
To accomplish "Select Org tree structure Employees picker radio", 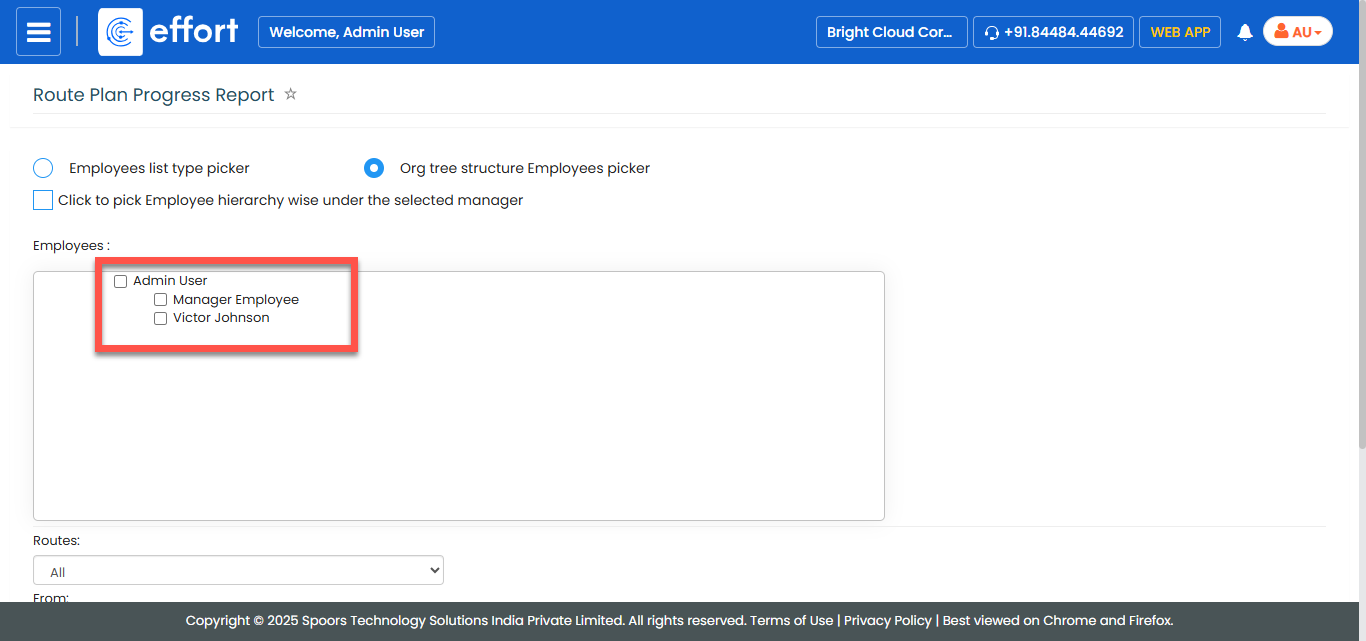I will pos(374,168).
